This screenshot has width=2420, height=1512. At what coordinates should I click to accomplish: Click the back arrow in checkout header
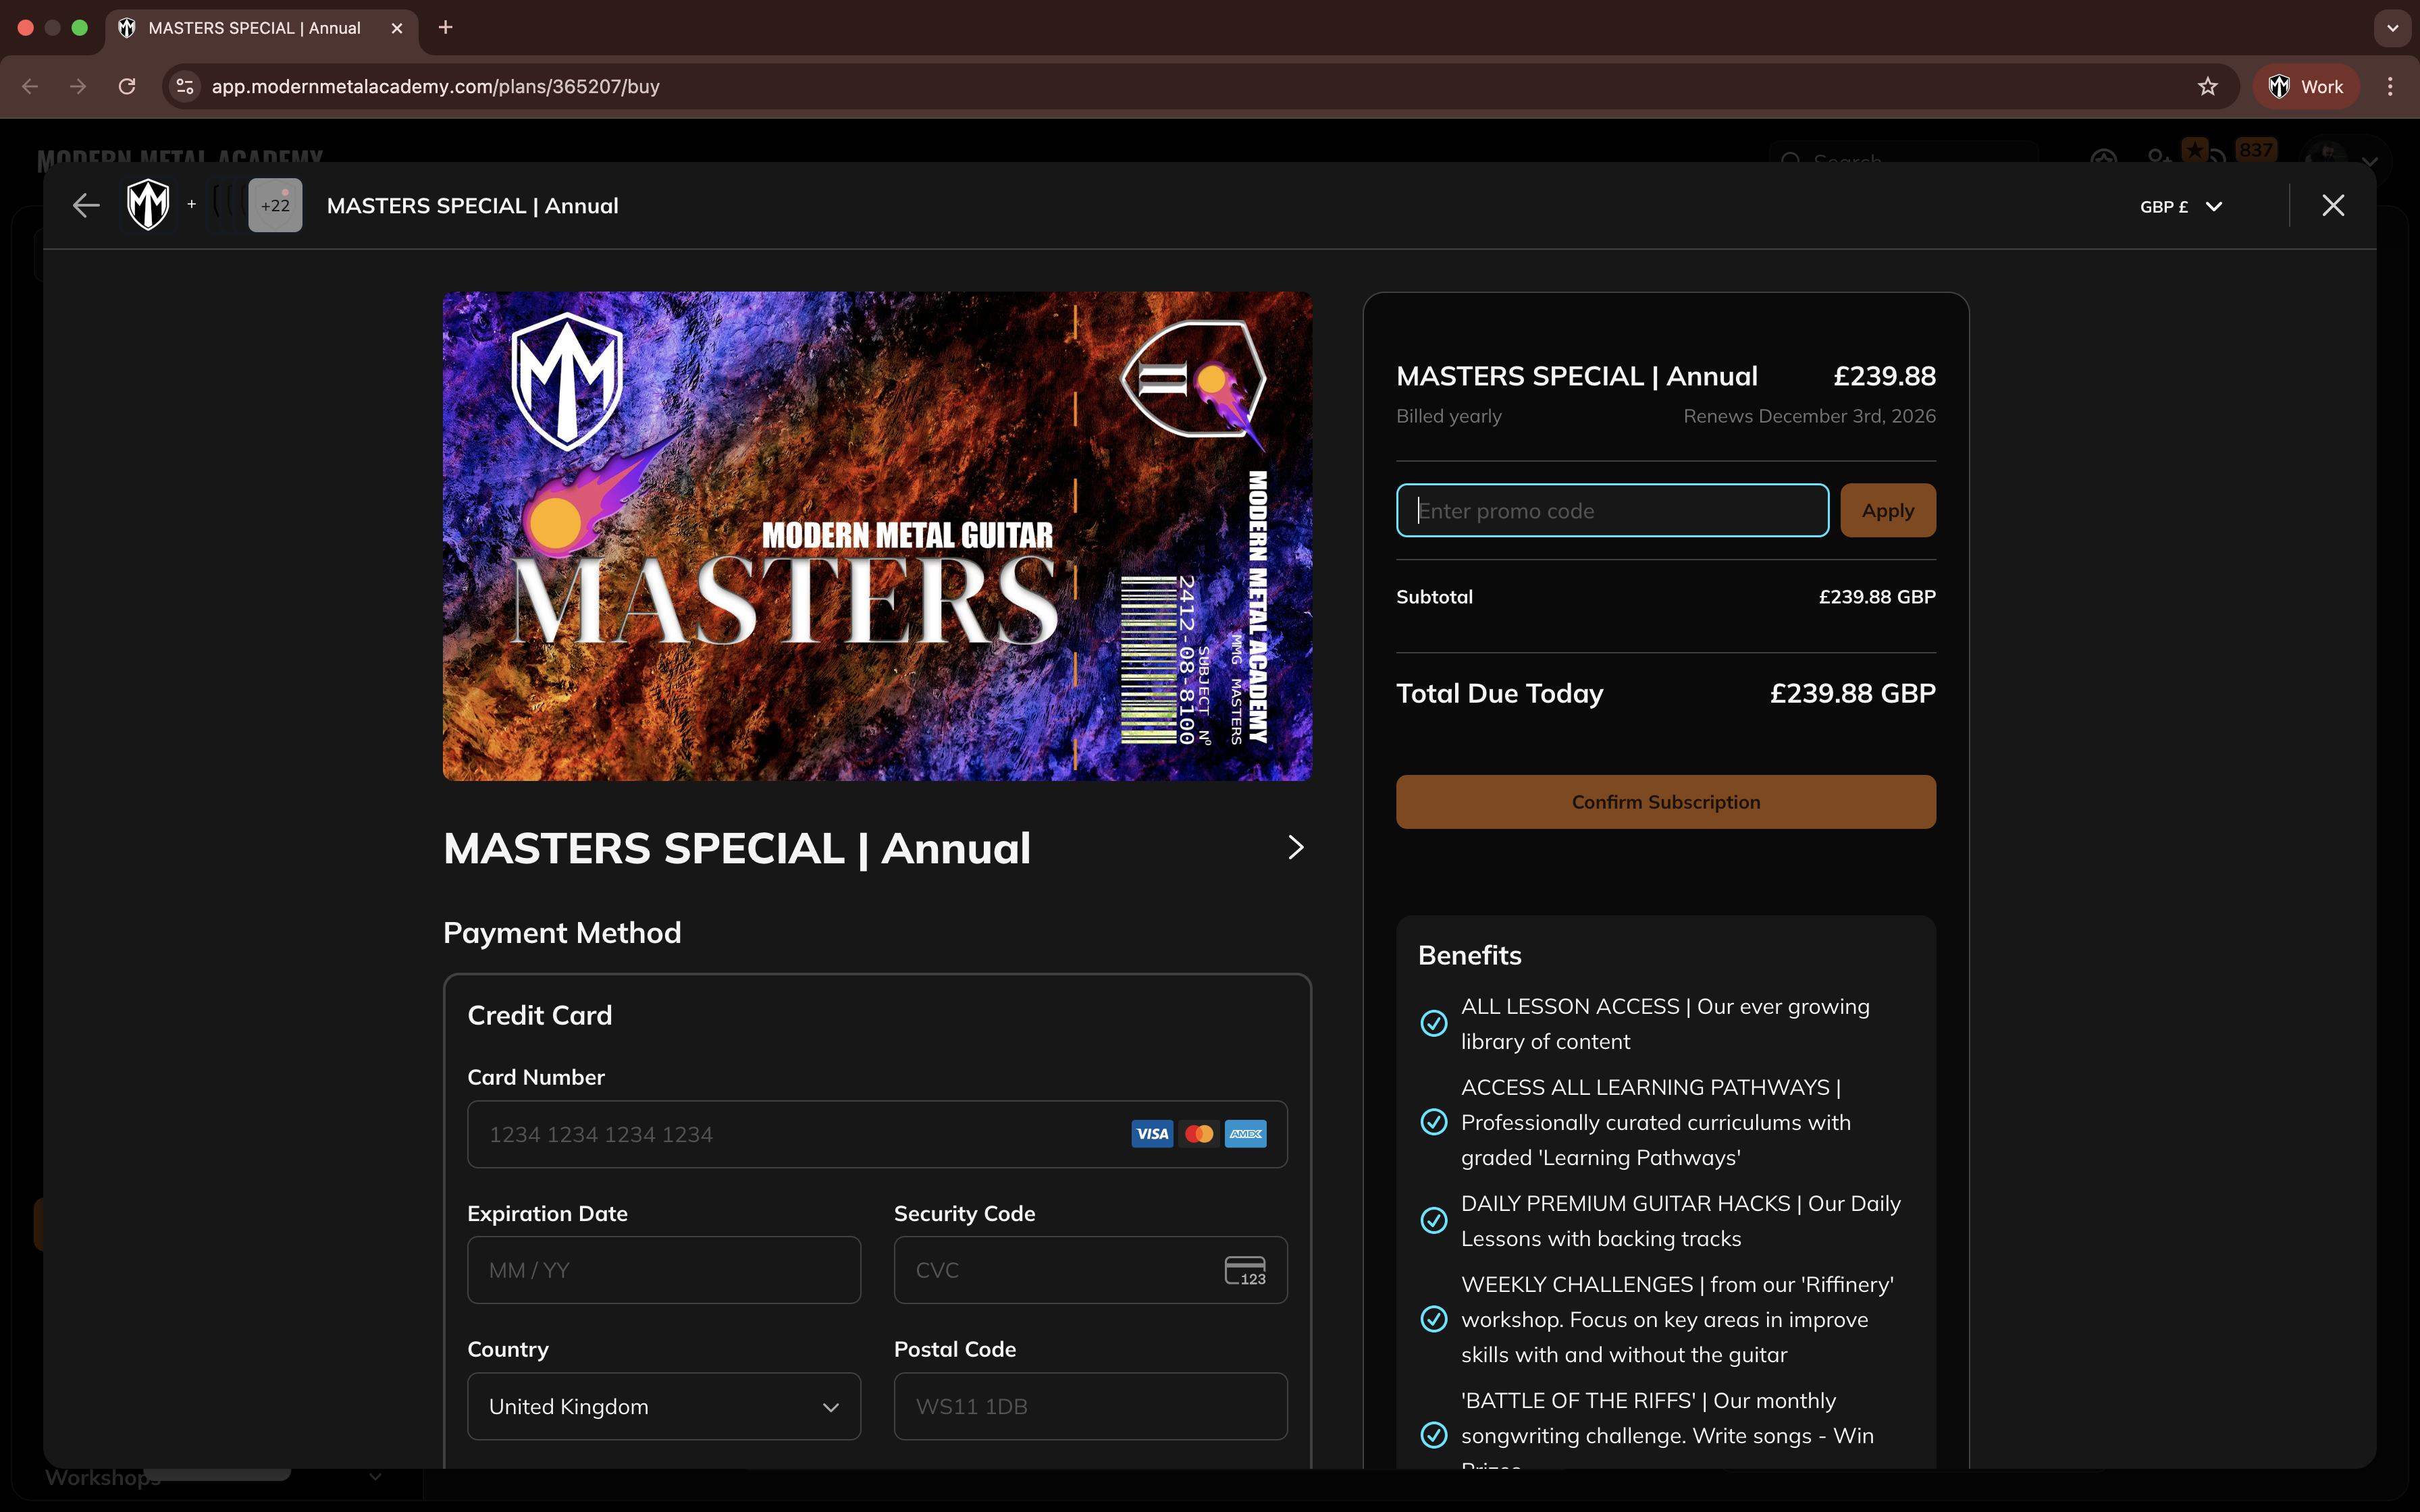tap(86, 206)
